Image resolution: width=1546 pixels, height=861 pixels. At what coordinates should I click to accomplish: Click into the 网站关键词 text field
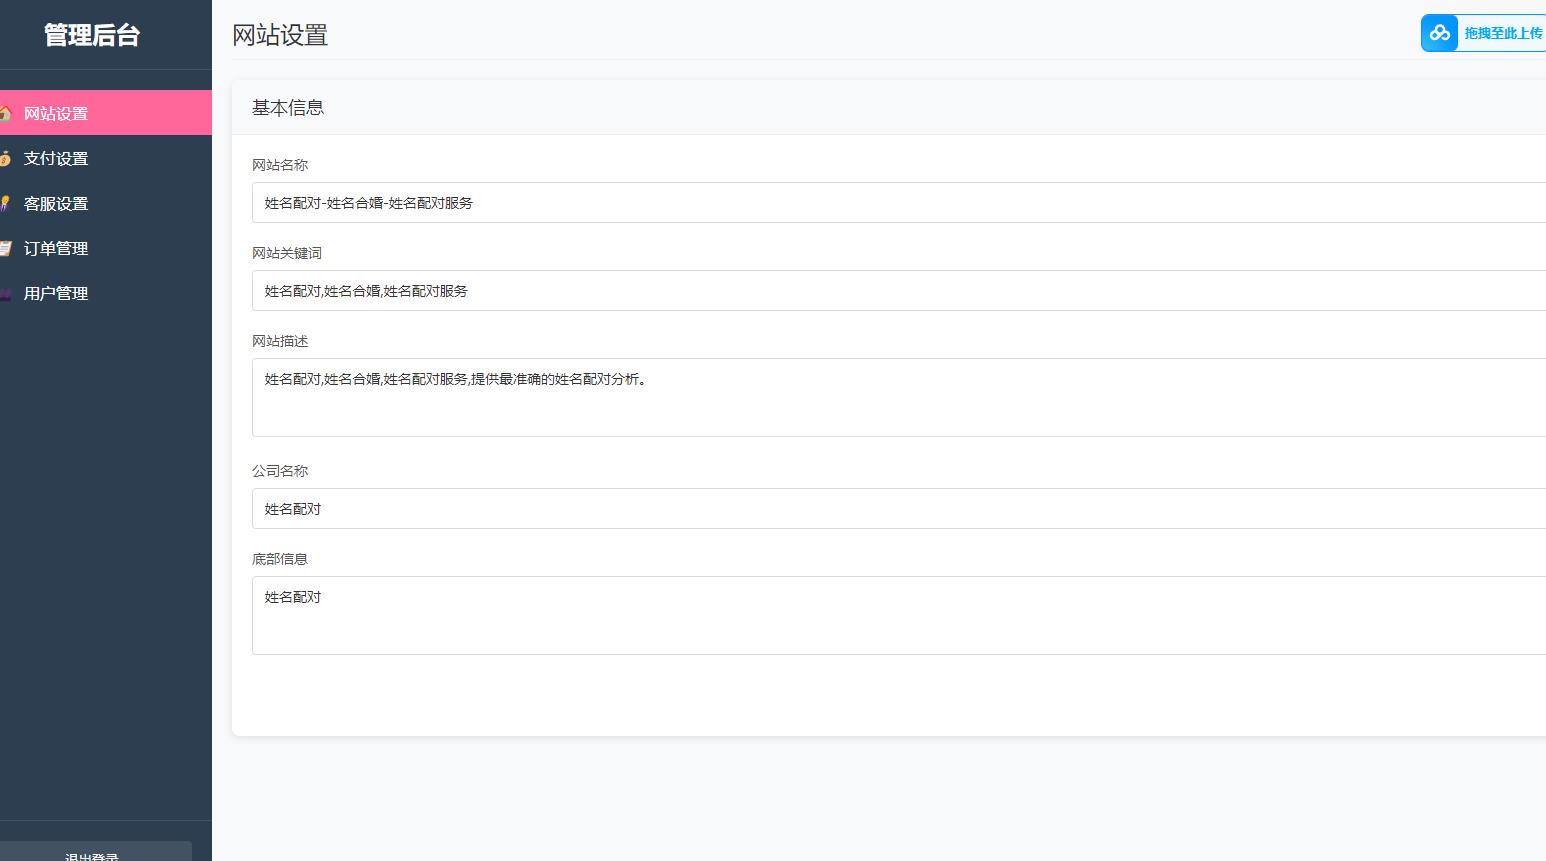(898, 291)
